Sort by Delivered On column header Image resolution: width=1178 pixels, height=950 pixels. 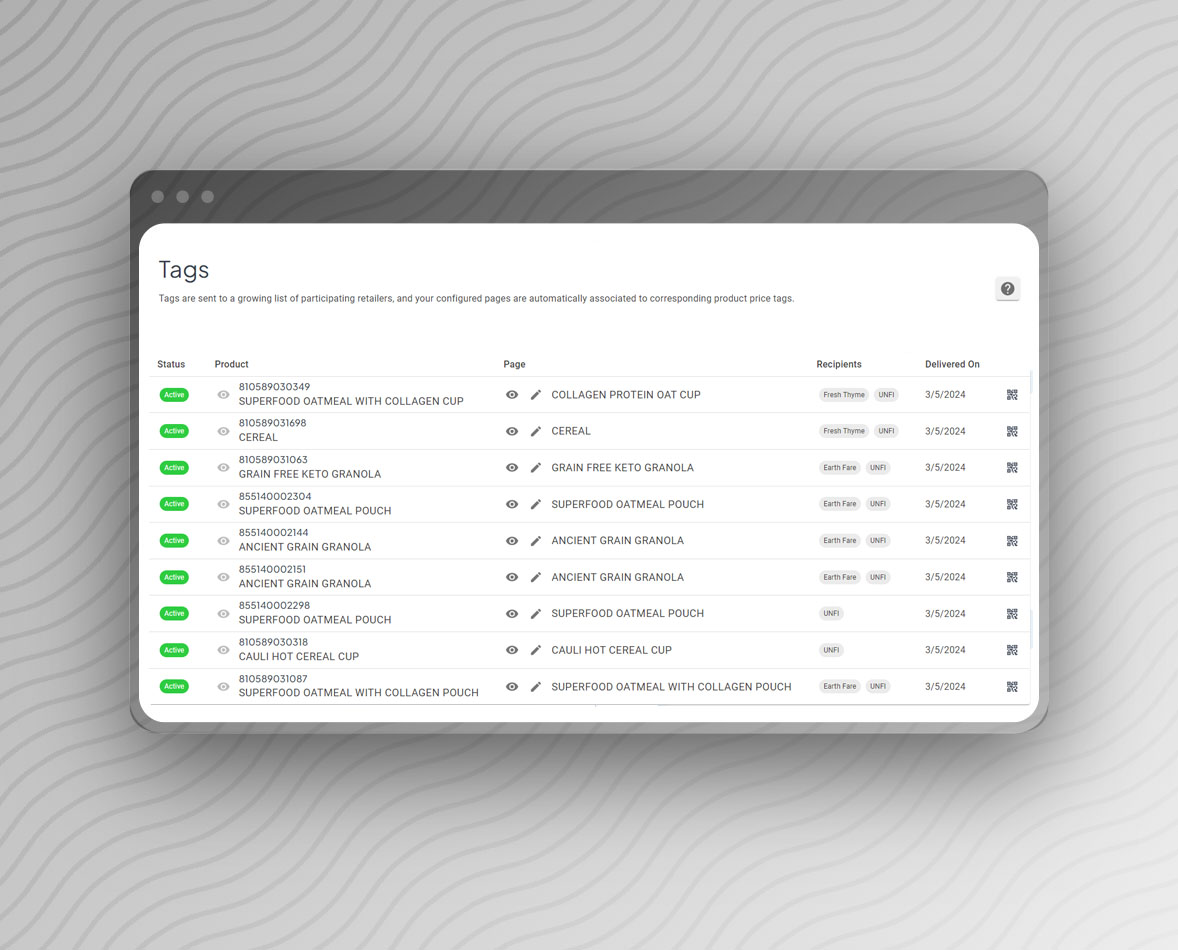[952, 364]
